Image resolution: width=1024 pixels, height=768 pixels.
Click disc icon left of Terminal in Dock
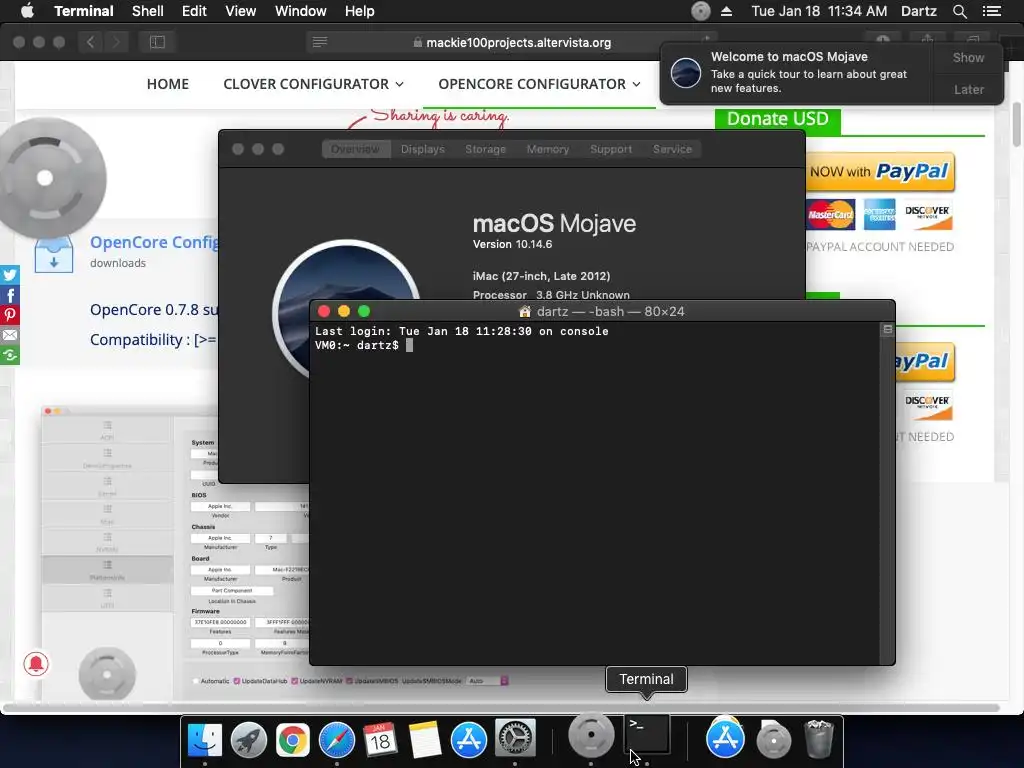tap(591, 735)
